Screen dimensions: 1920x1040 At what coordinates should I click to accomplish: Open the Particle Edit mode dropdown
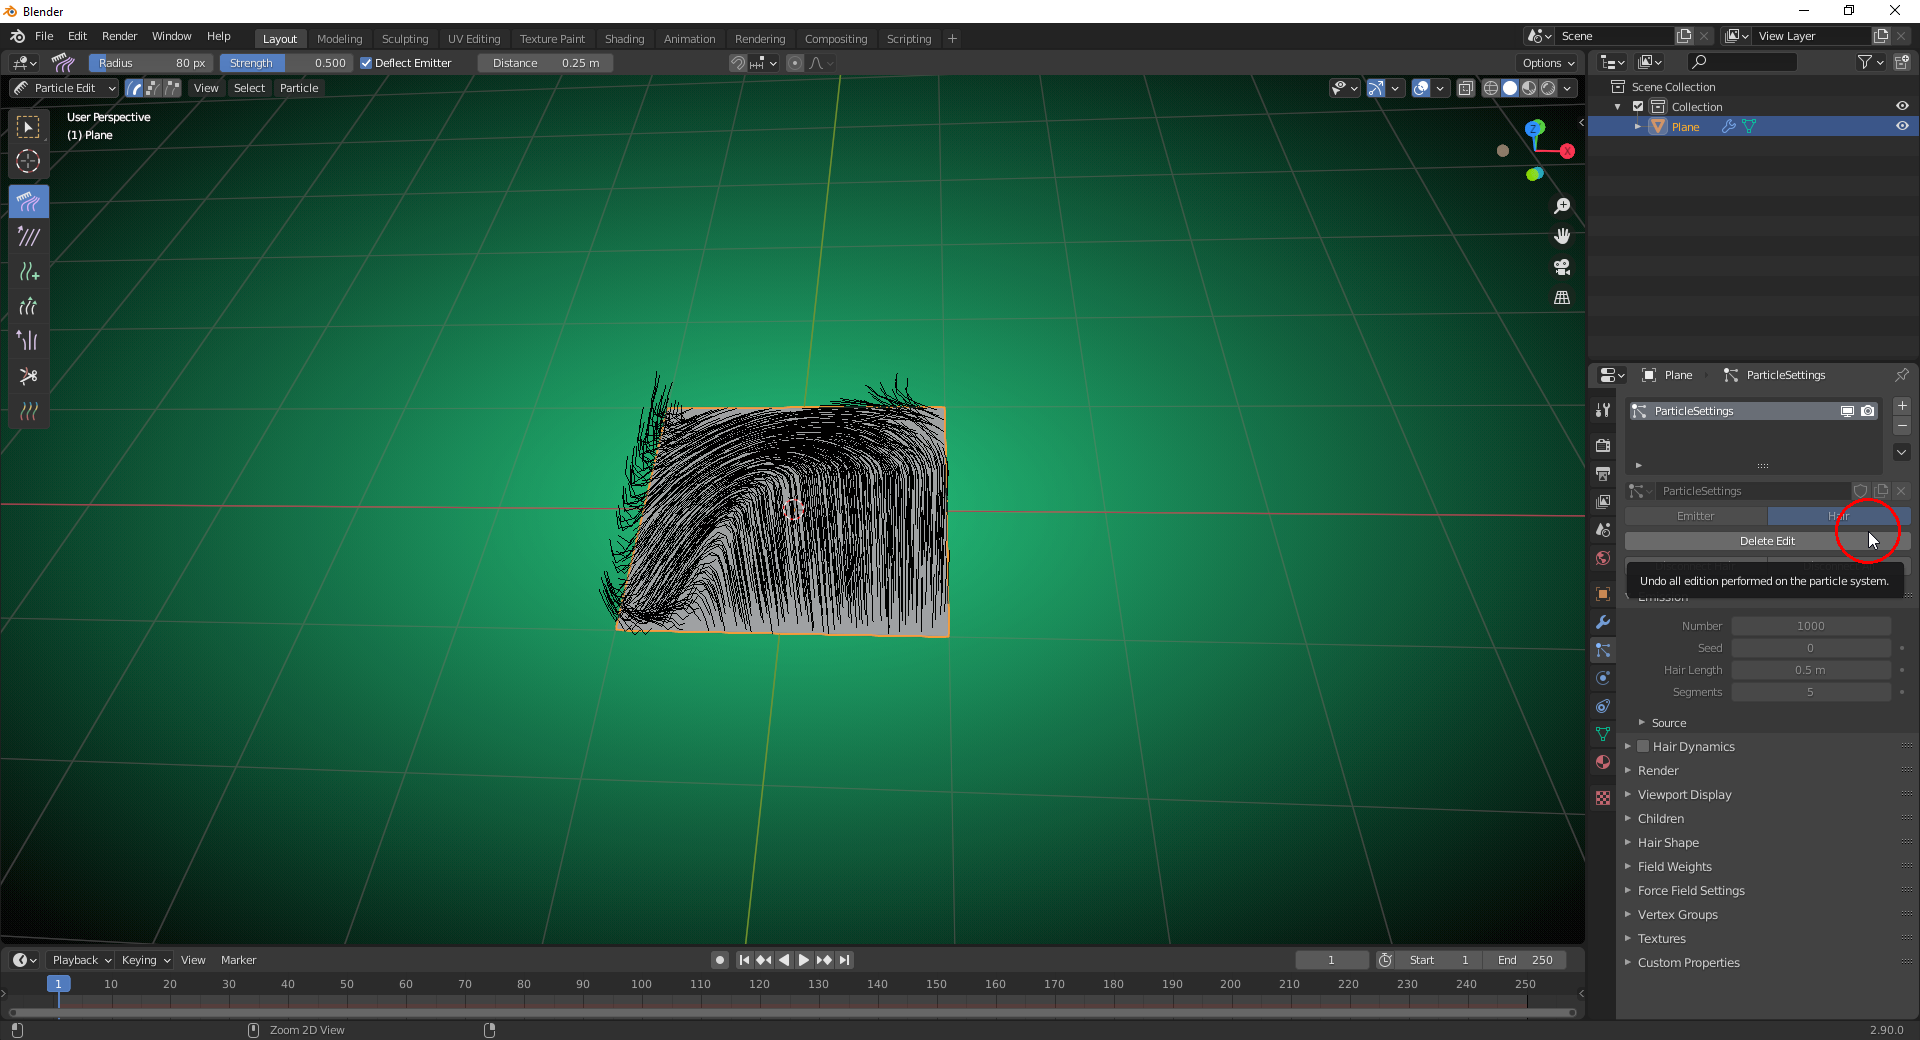(65, 88)
